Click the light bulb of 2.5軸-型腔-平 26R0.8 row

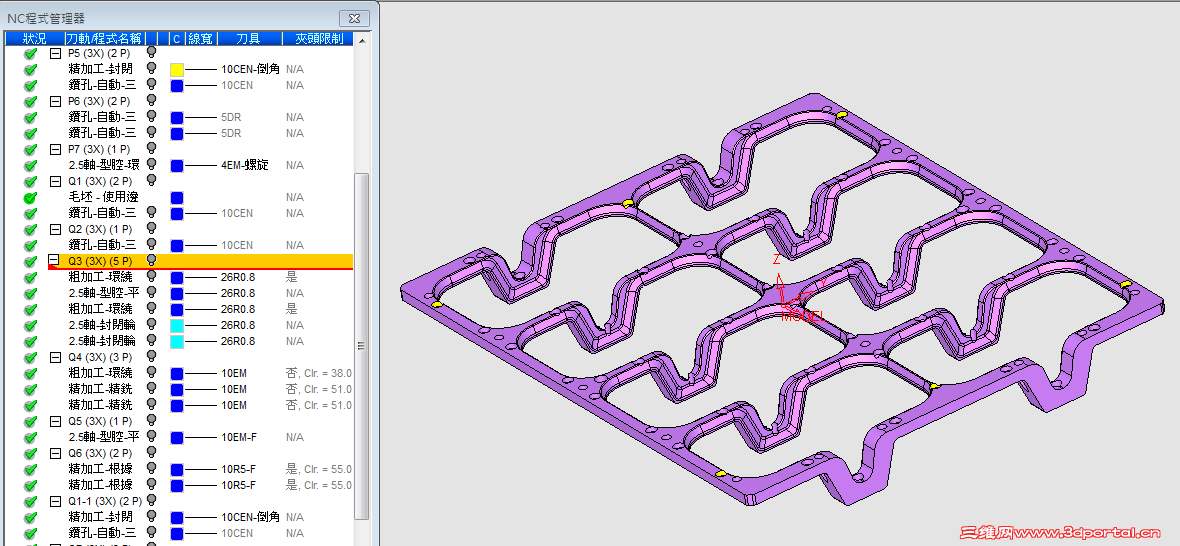point(151,293)
